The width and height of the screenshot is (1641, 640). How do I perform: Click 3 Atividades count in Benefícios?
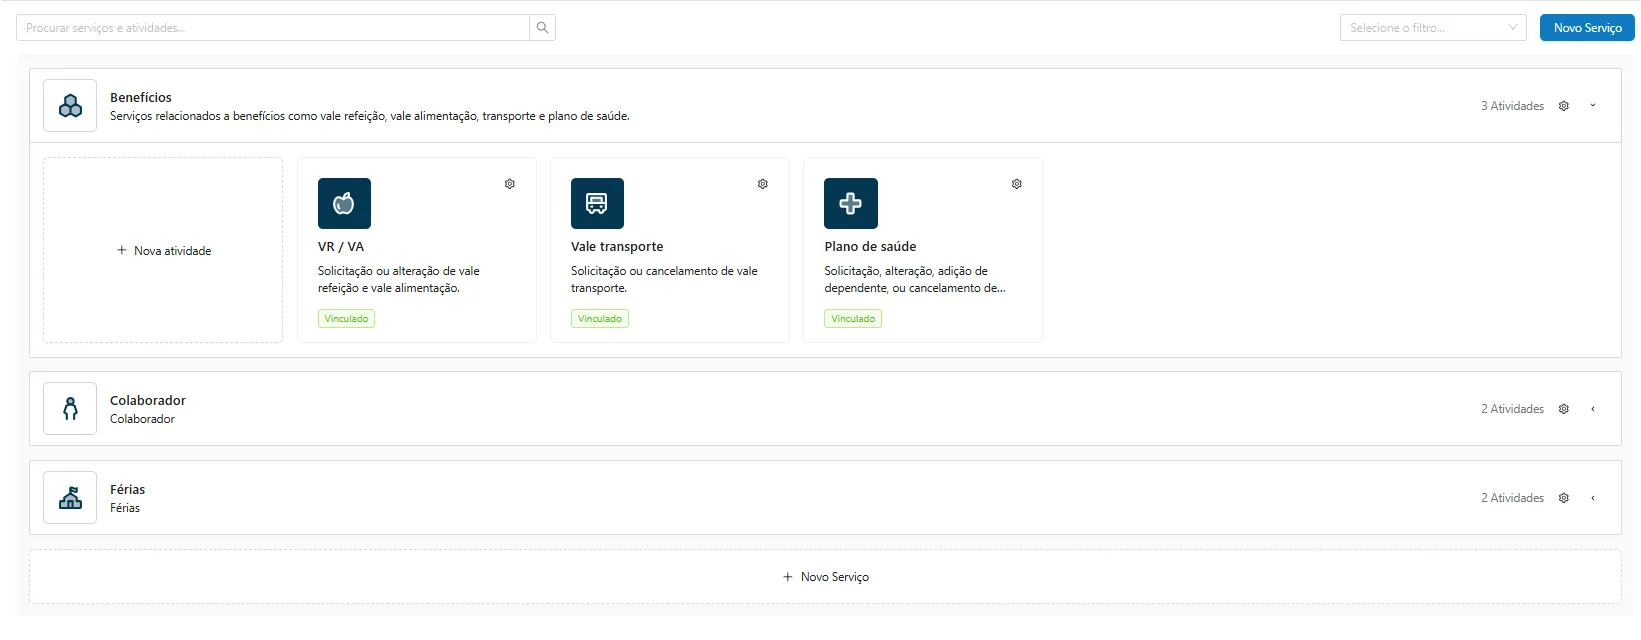(x=1512, y=106)
